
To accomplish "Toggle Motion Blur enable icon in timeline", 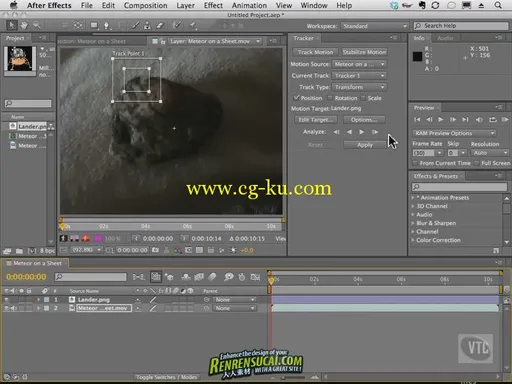I will (x=212, y=277).
